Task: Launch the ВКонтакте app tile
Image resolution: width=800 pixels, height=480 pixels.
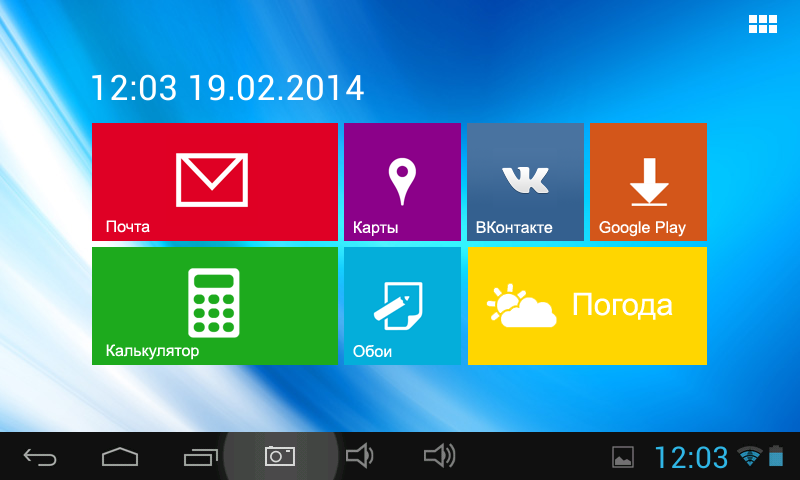Action: point(525,182)
